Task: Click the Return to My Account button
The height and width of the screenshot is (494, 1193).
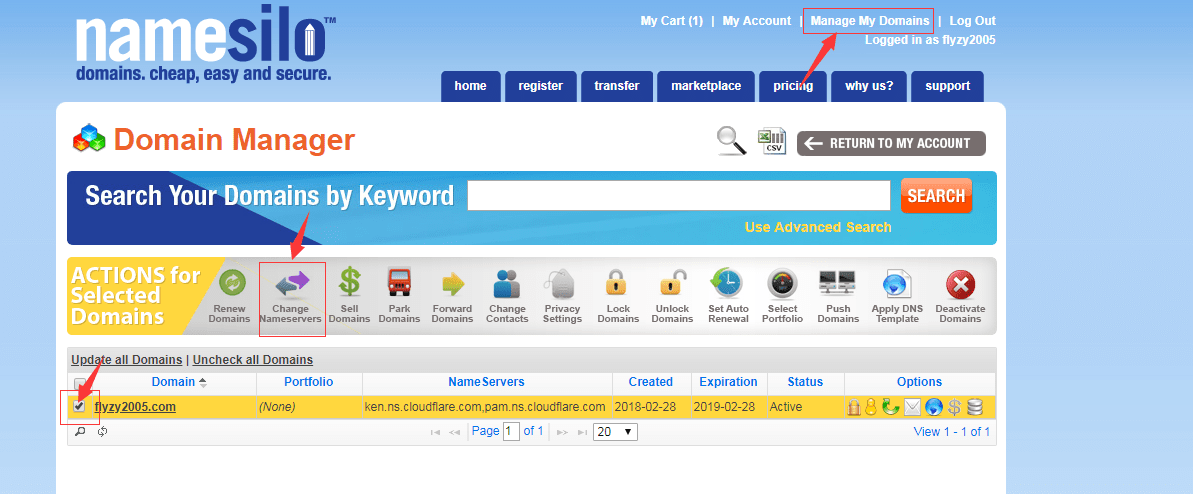Action: [x=891, y=143]
